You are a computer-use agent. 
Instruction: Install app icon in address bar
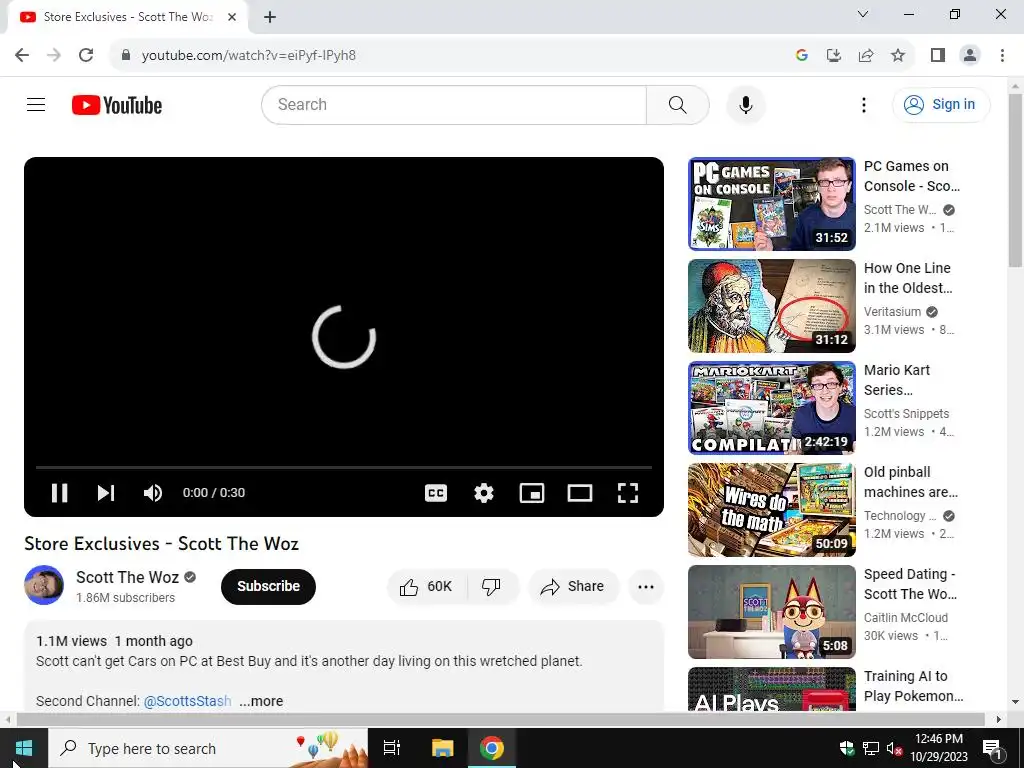tap(833, 55)
